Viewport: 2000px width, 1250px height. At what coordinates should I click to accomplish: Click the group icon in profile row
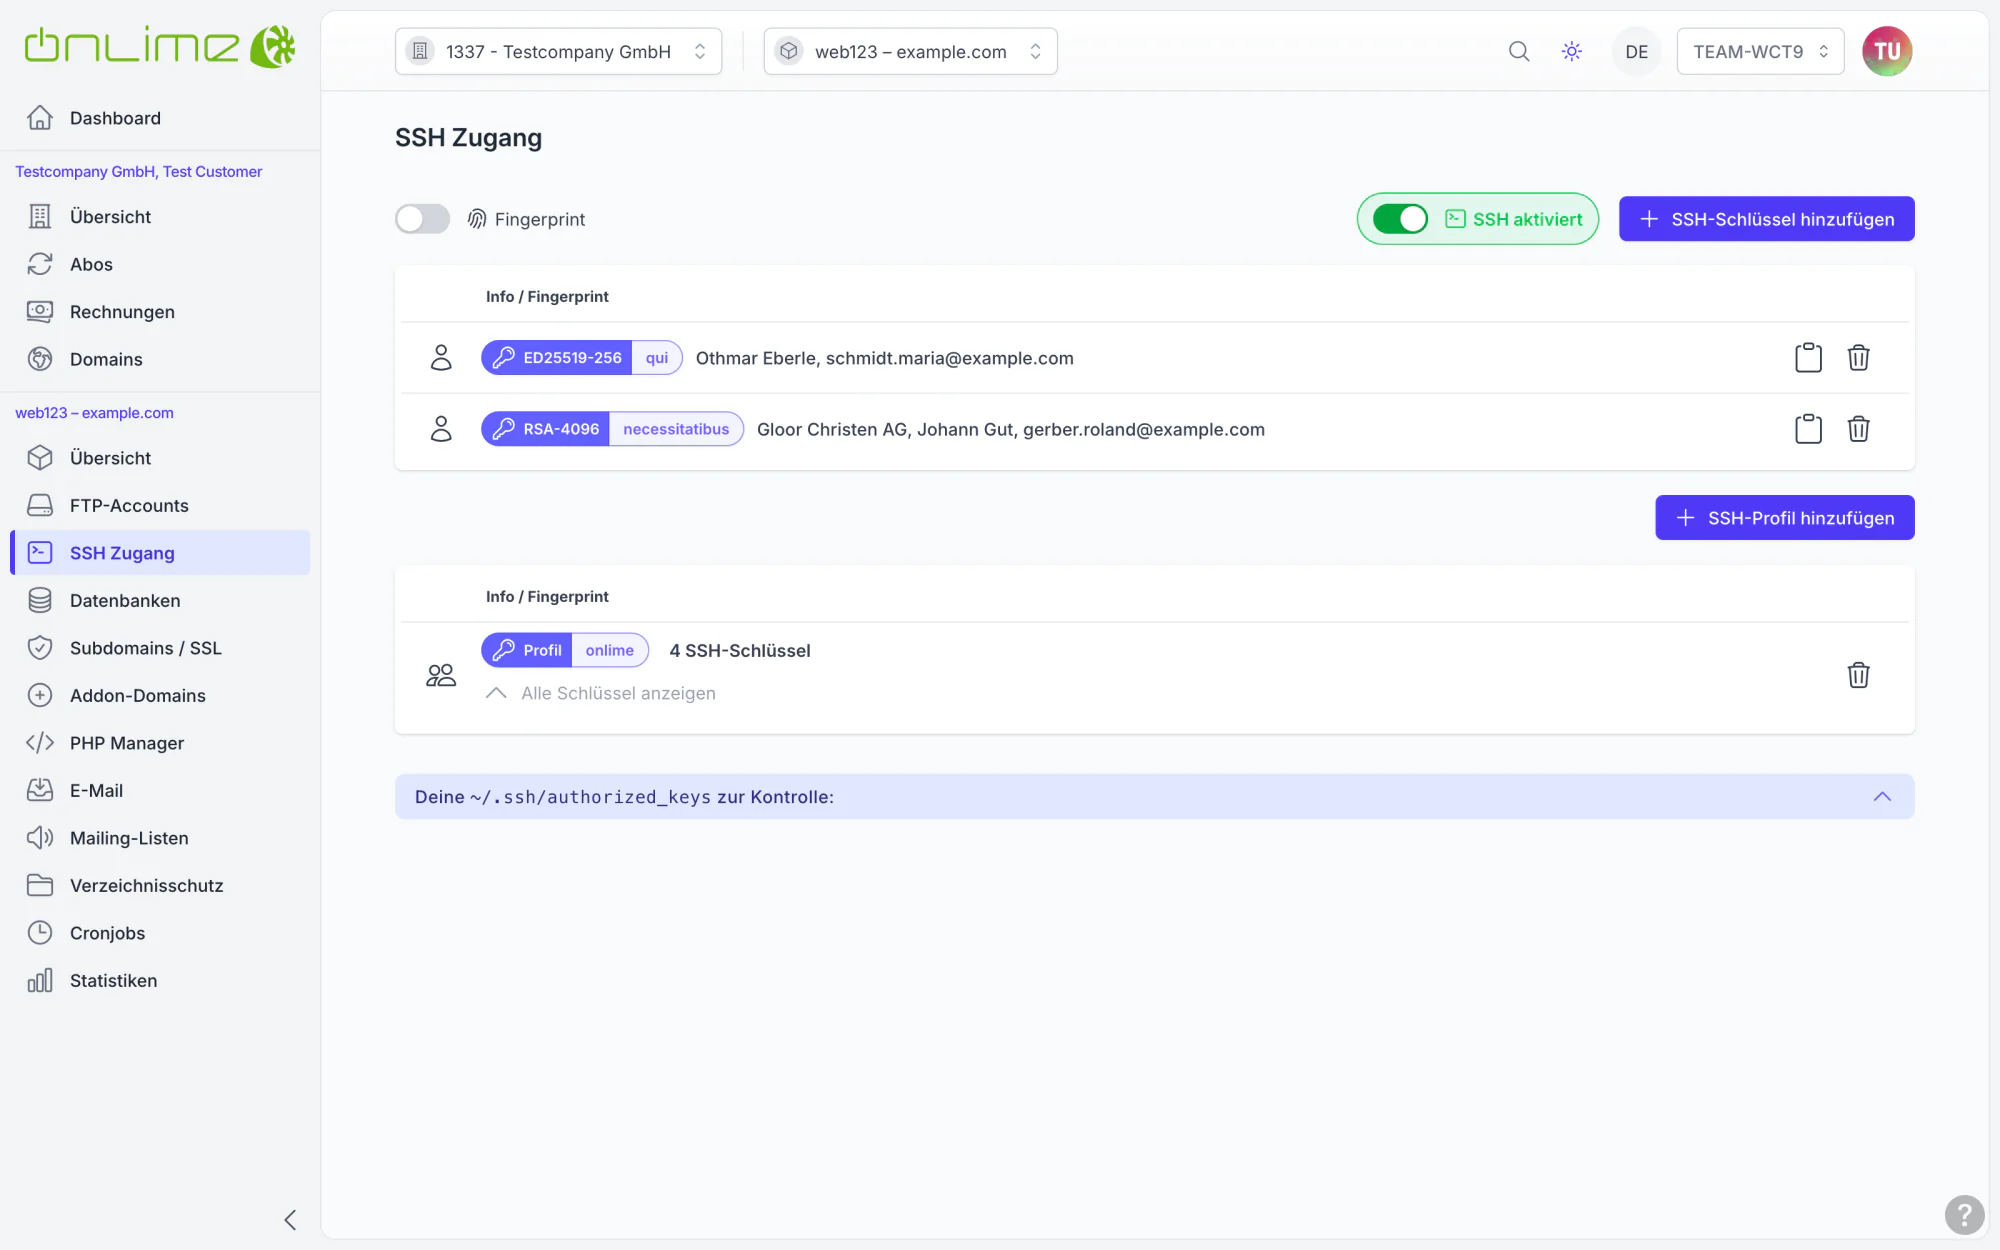point(441,675)
